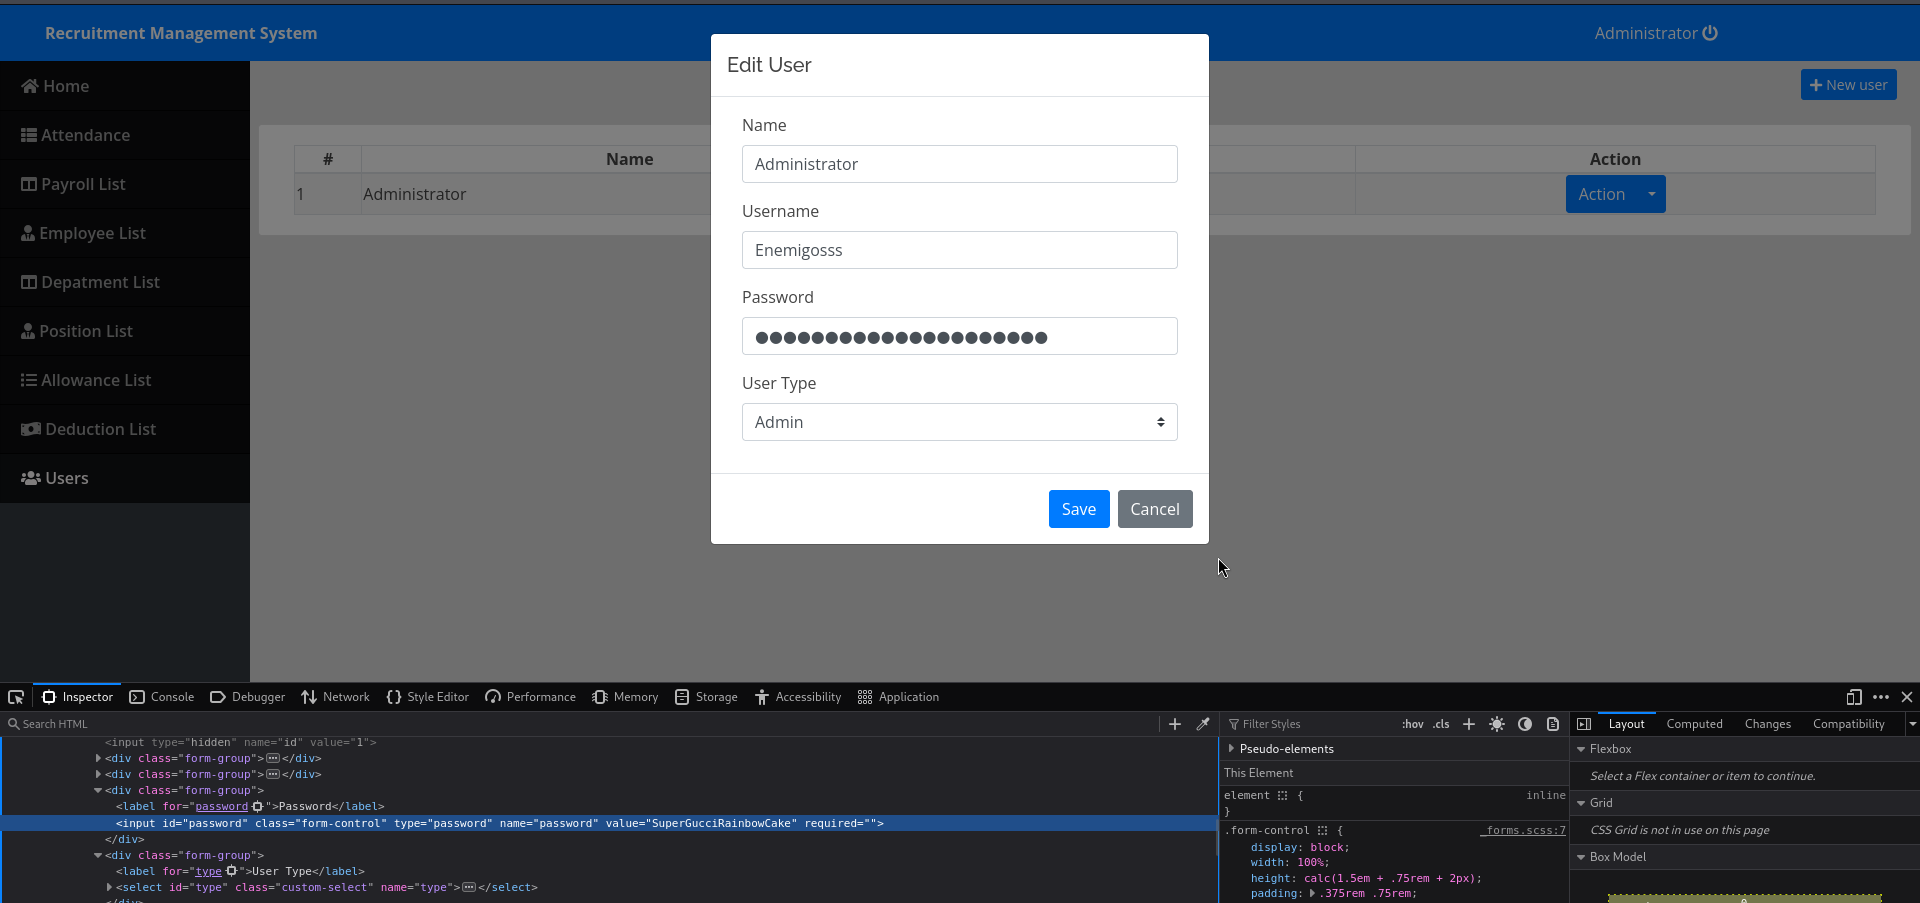The image size is (1920, 903).
Task: Click the Username input field
Action: [x=959, y=250]
